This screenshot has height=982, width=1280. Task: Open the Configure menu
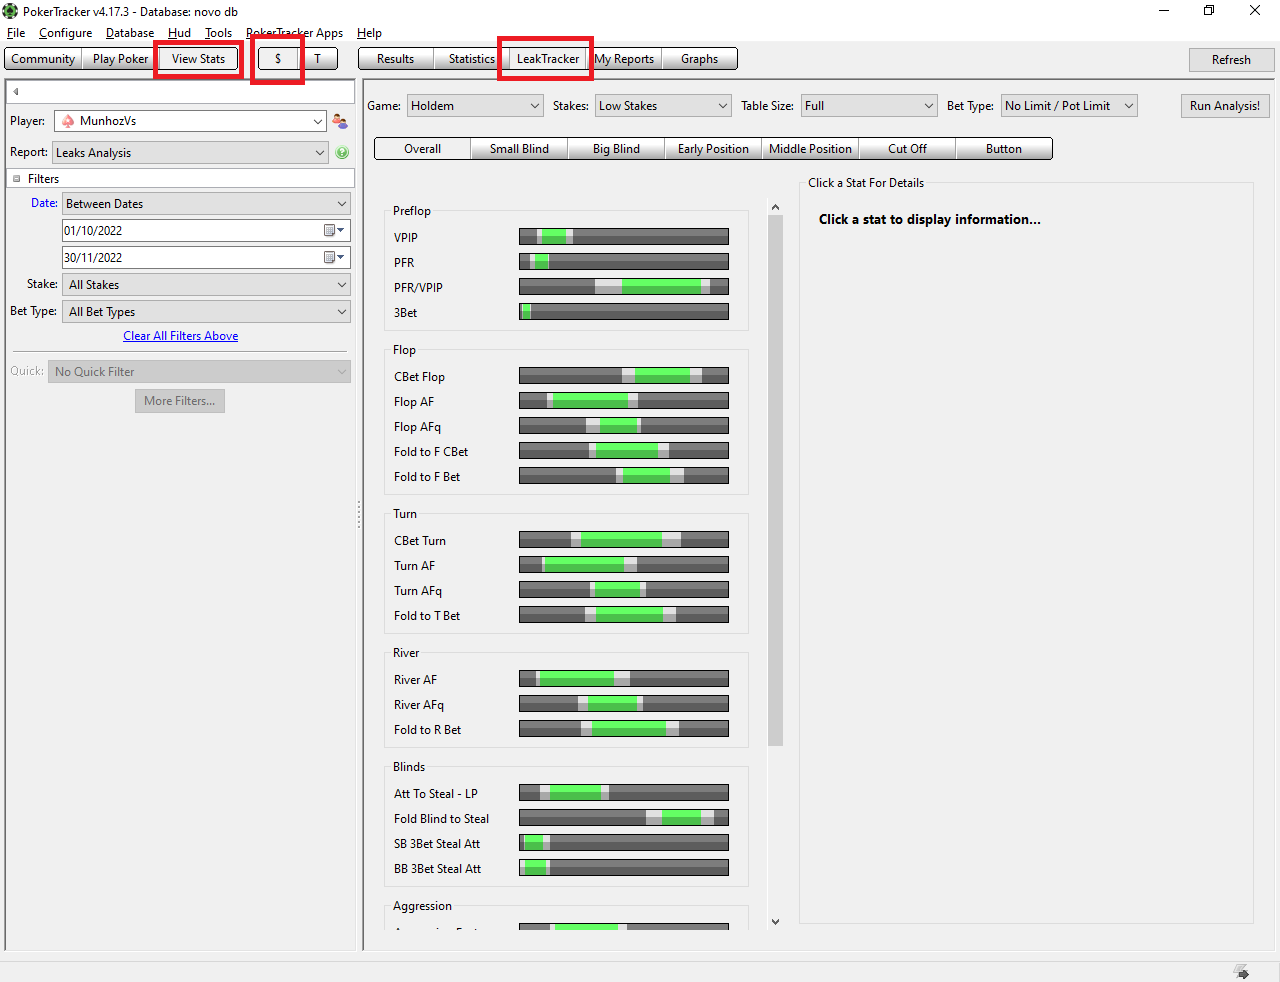(x=66, y=33)
